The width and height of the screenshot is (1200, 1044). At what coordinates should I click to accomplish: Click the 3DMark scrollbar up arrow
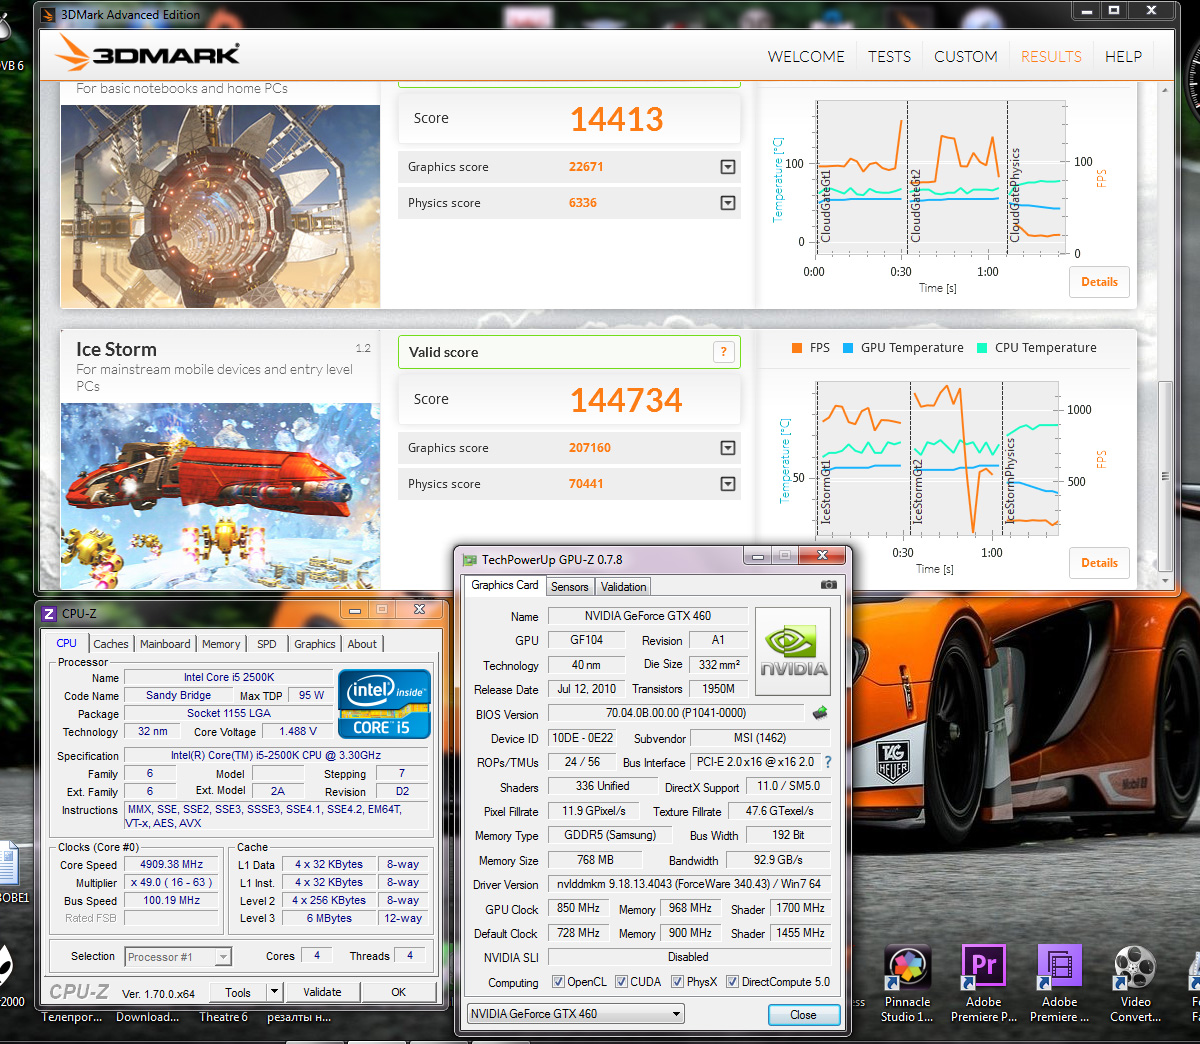coord(1165,90)
